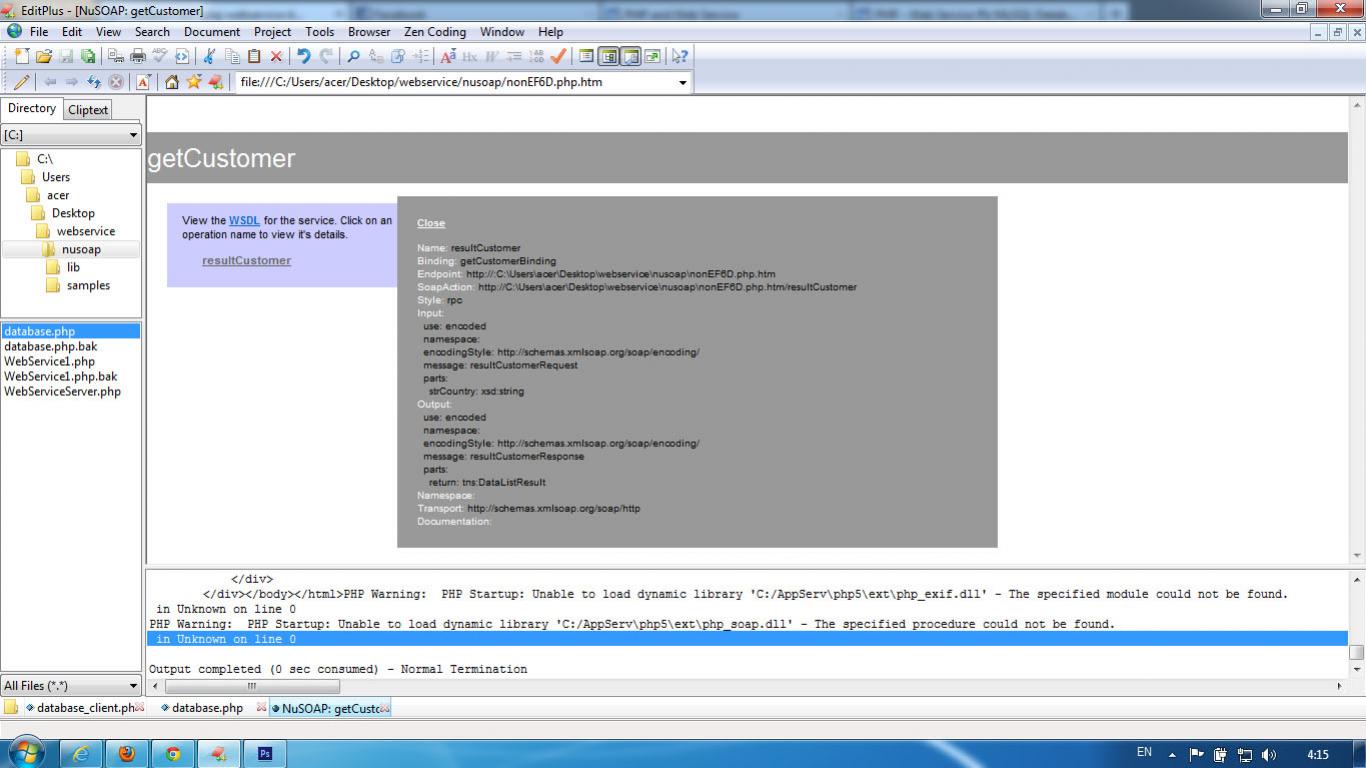Select the samples folder in tree
This screenshot has width=1366, height=768.
[88, 285]
